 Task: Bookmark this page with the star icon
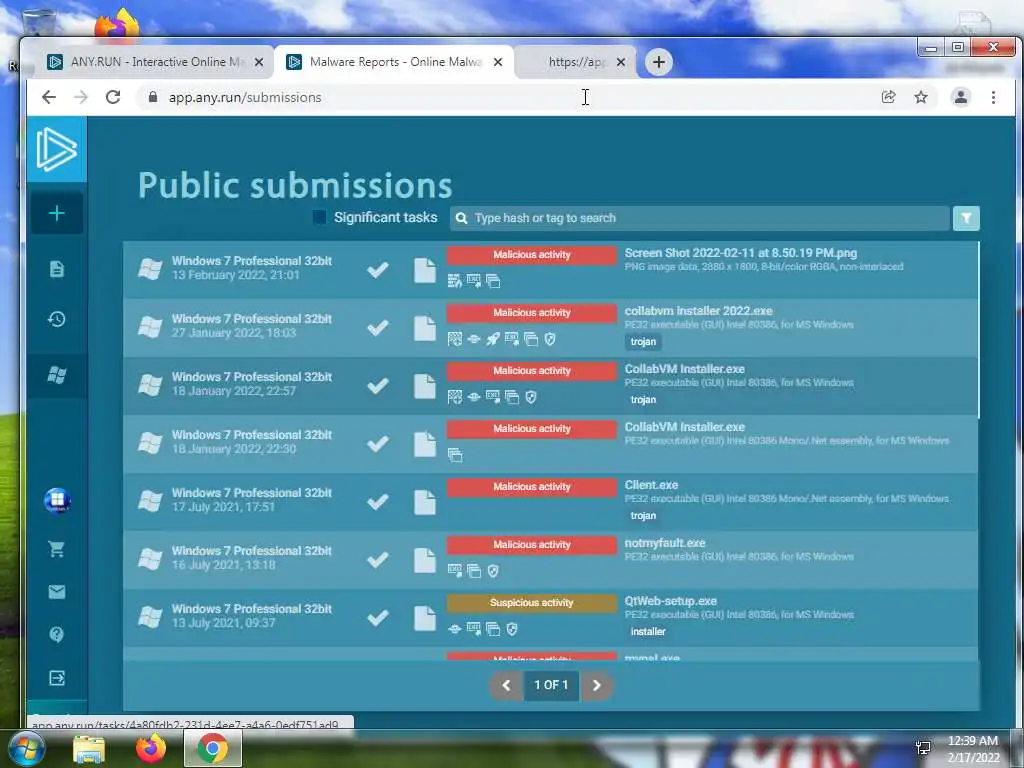[921, 97]
